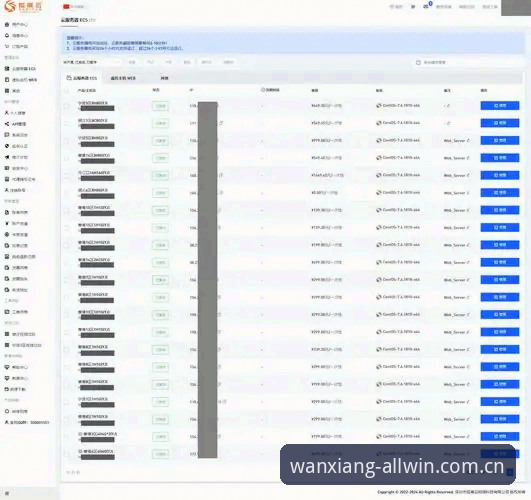Switch to the cloud server ECS tab

(82, 78)
